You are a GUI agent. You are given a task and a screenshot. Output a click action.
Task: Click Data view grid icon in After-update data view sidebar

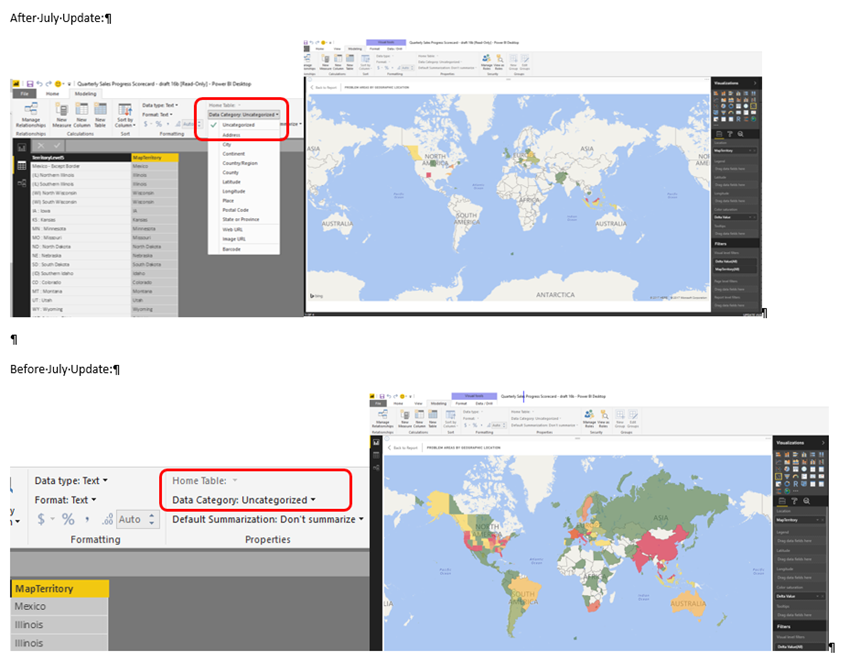[x=22, y=166]
